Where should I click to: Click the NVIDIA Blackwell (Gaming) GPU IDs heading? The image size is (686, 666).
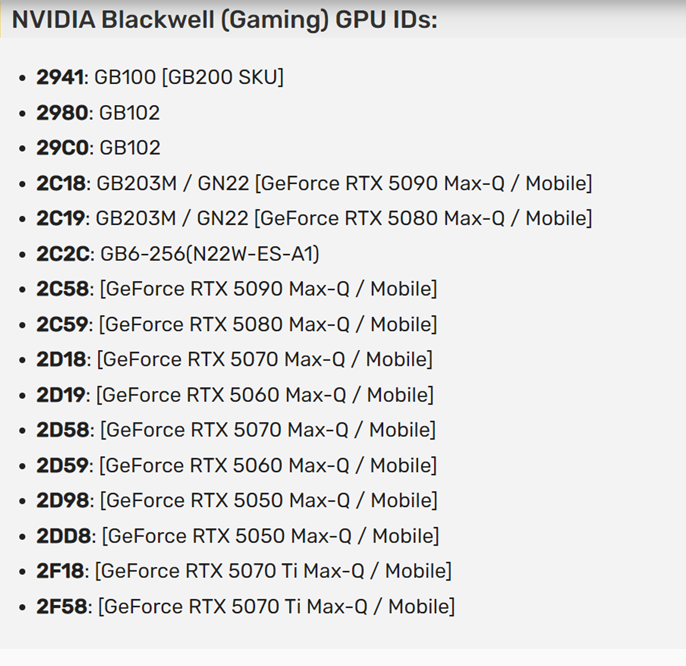(224, 20)
